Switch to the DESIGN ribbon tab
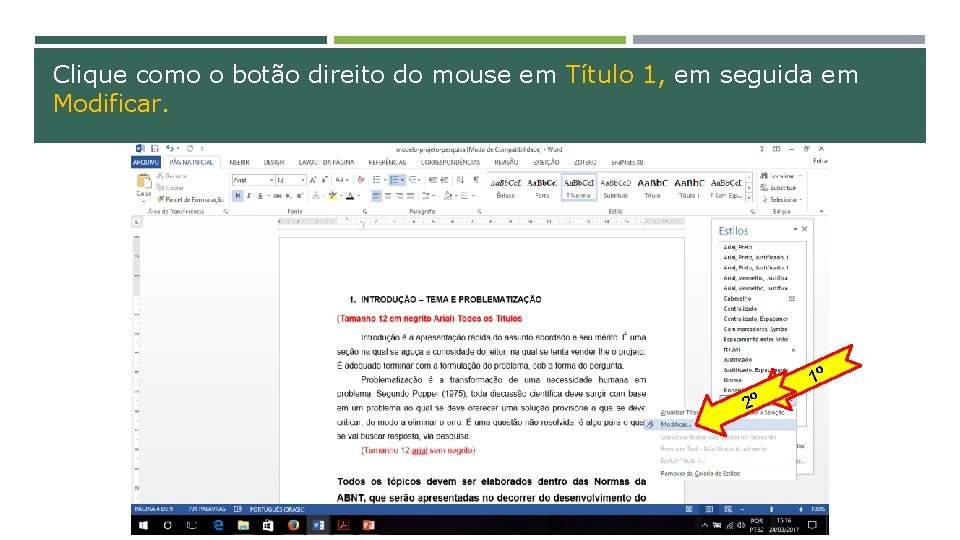This screenshot has width=960, height=540. (274, 162)
